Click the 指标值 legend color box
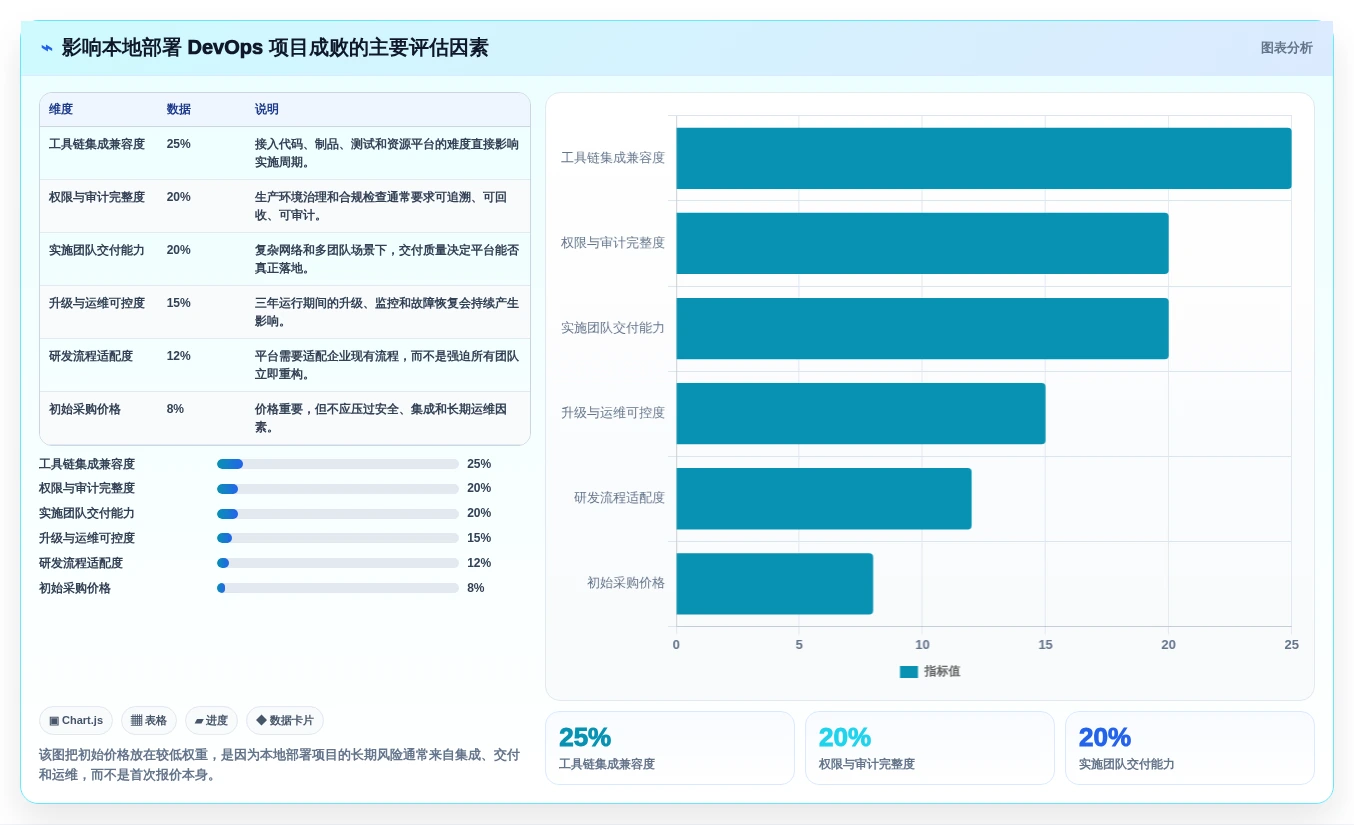 tap(908, 672)
